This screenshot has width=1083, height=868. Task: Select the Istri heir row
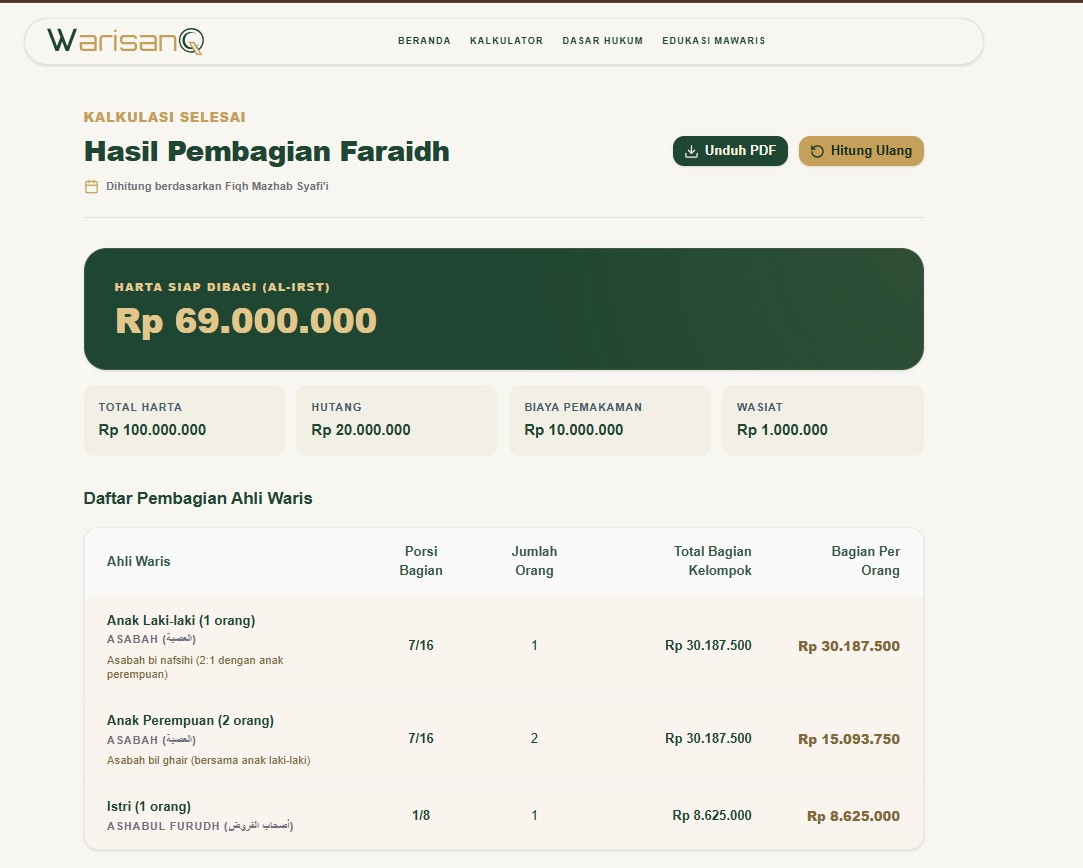[504, 816]
